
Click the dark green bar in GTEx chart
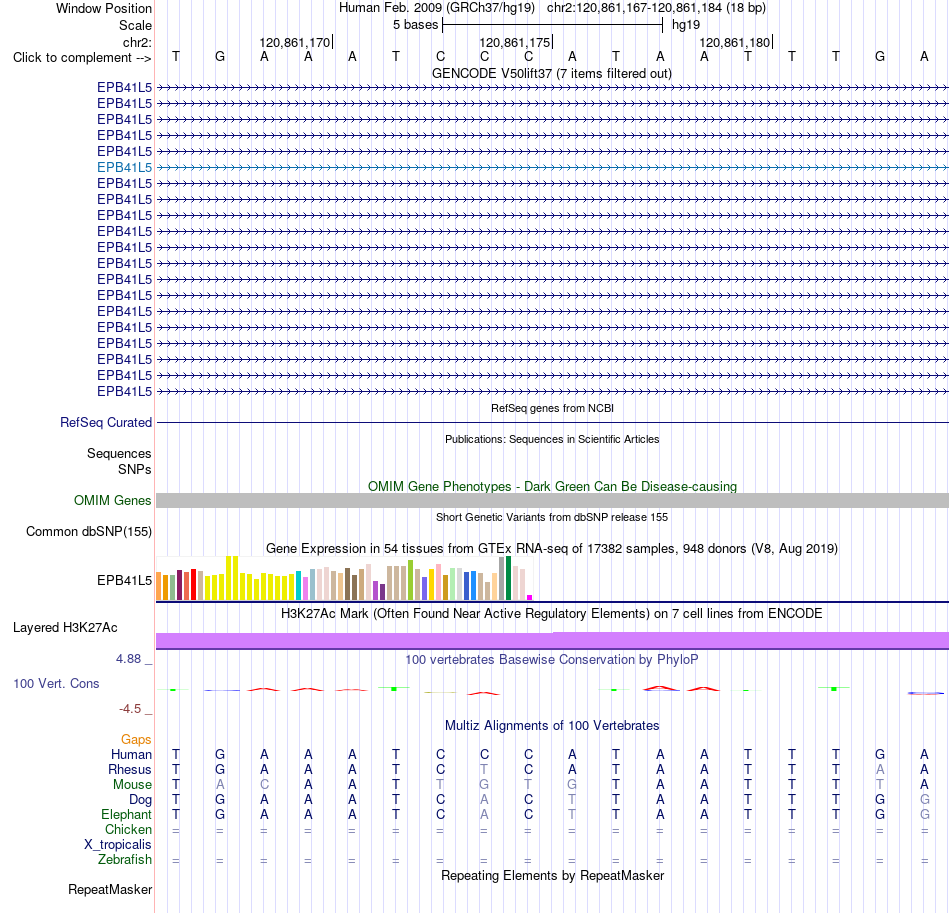tap(508, 578)
